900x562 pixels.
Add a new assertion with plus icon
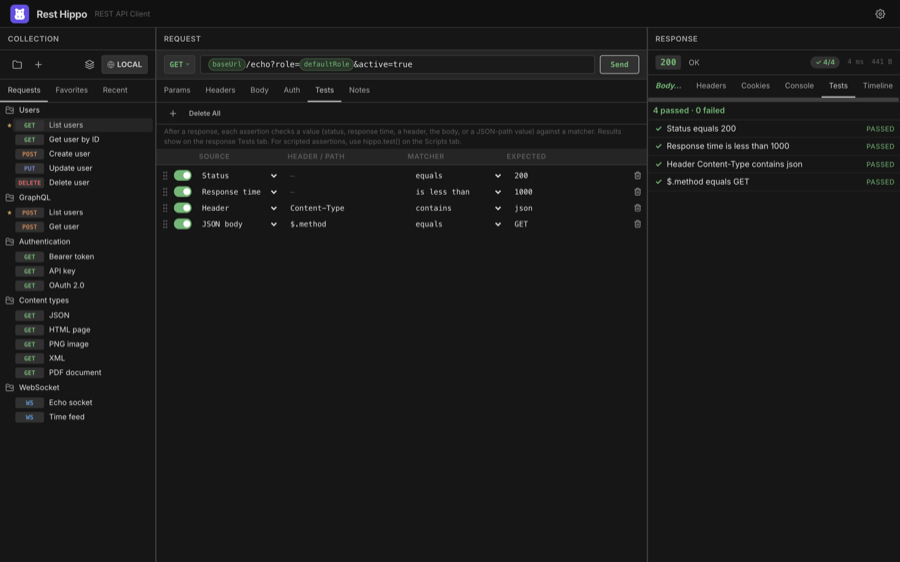(173, 114)
